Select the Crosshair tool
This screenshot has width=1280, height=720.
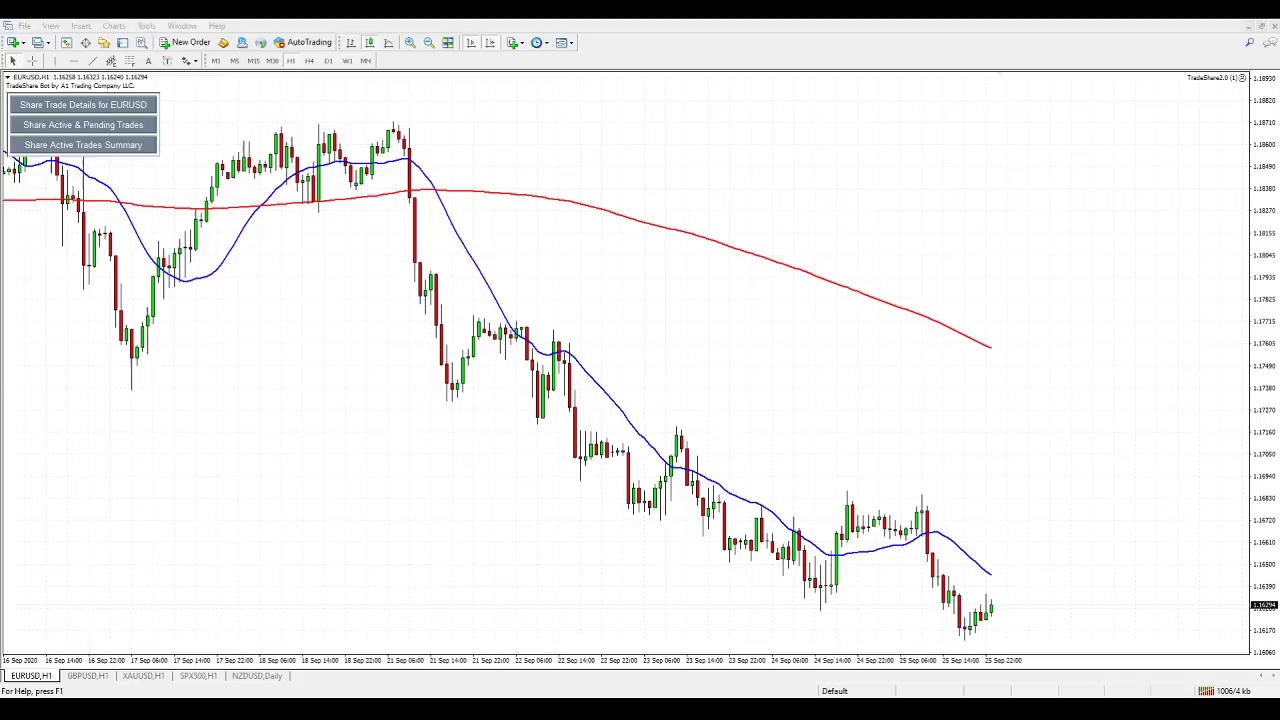32,61
